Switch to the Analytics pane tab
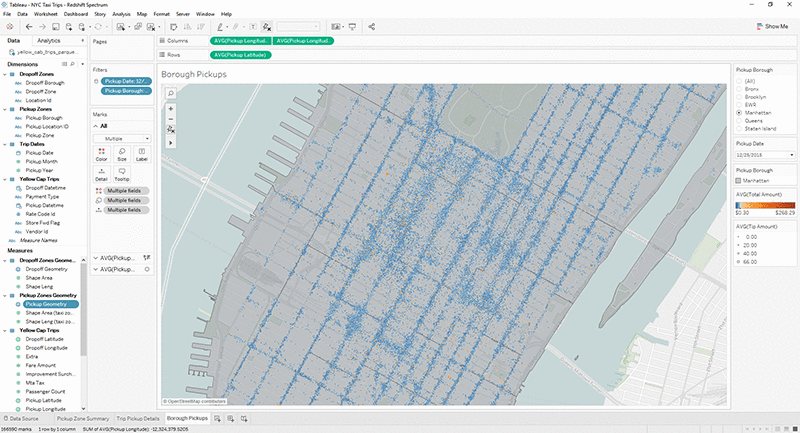Image resolution: width=800 pixels, height=433 pixels. point(49,40)
